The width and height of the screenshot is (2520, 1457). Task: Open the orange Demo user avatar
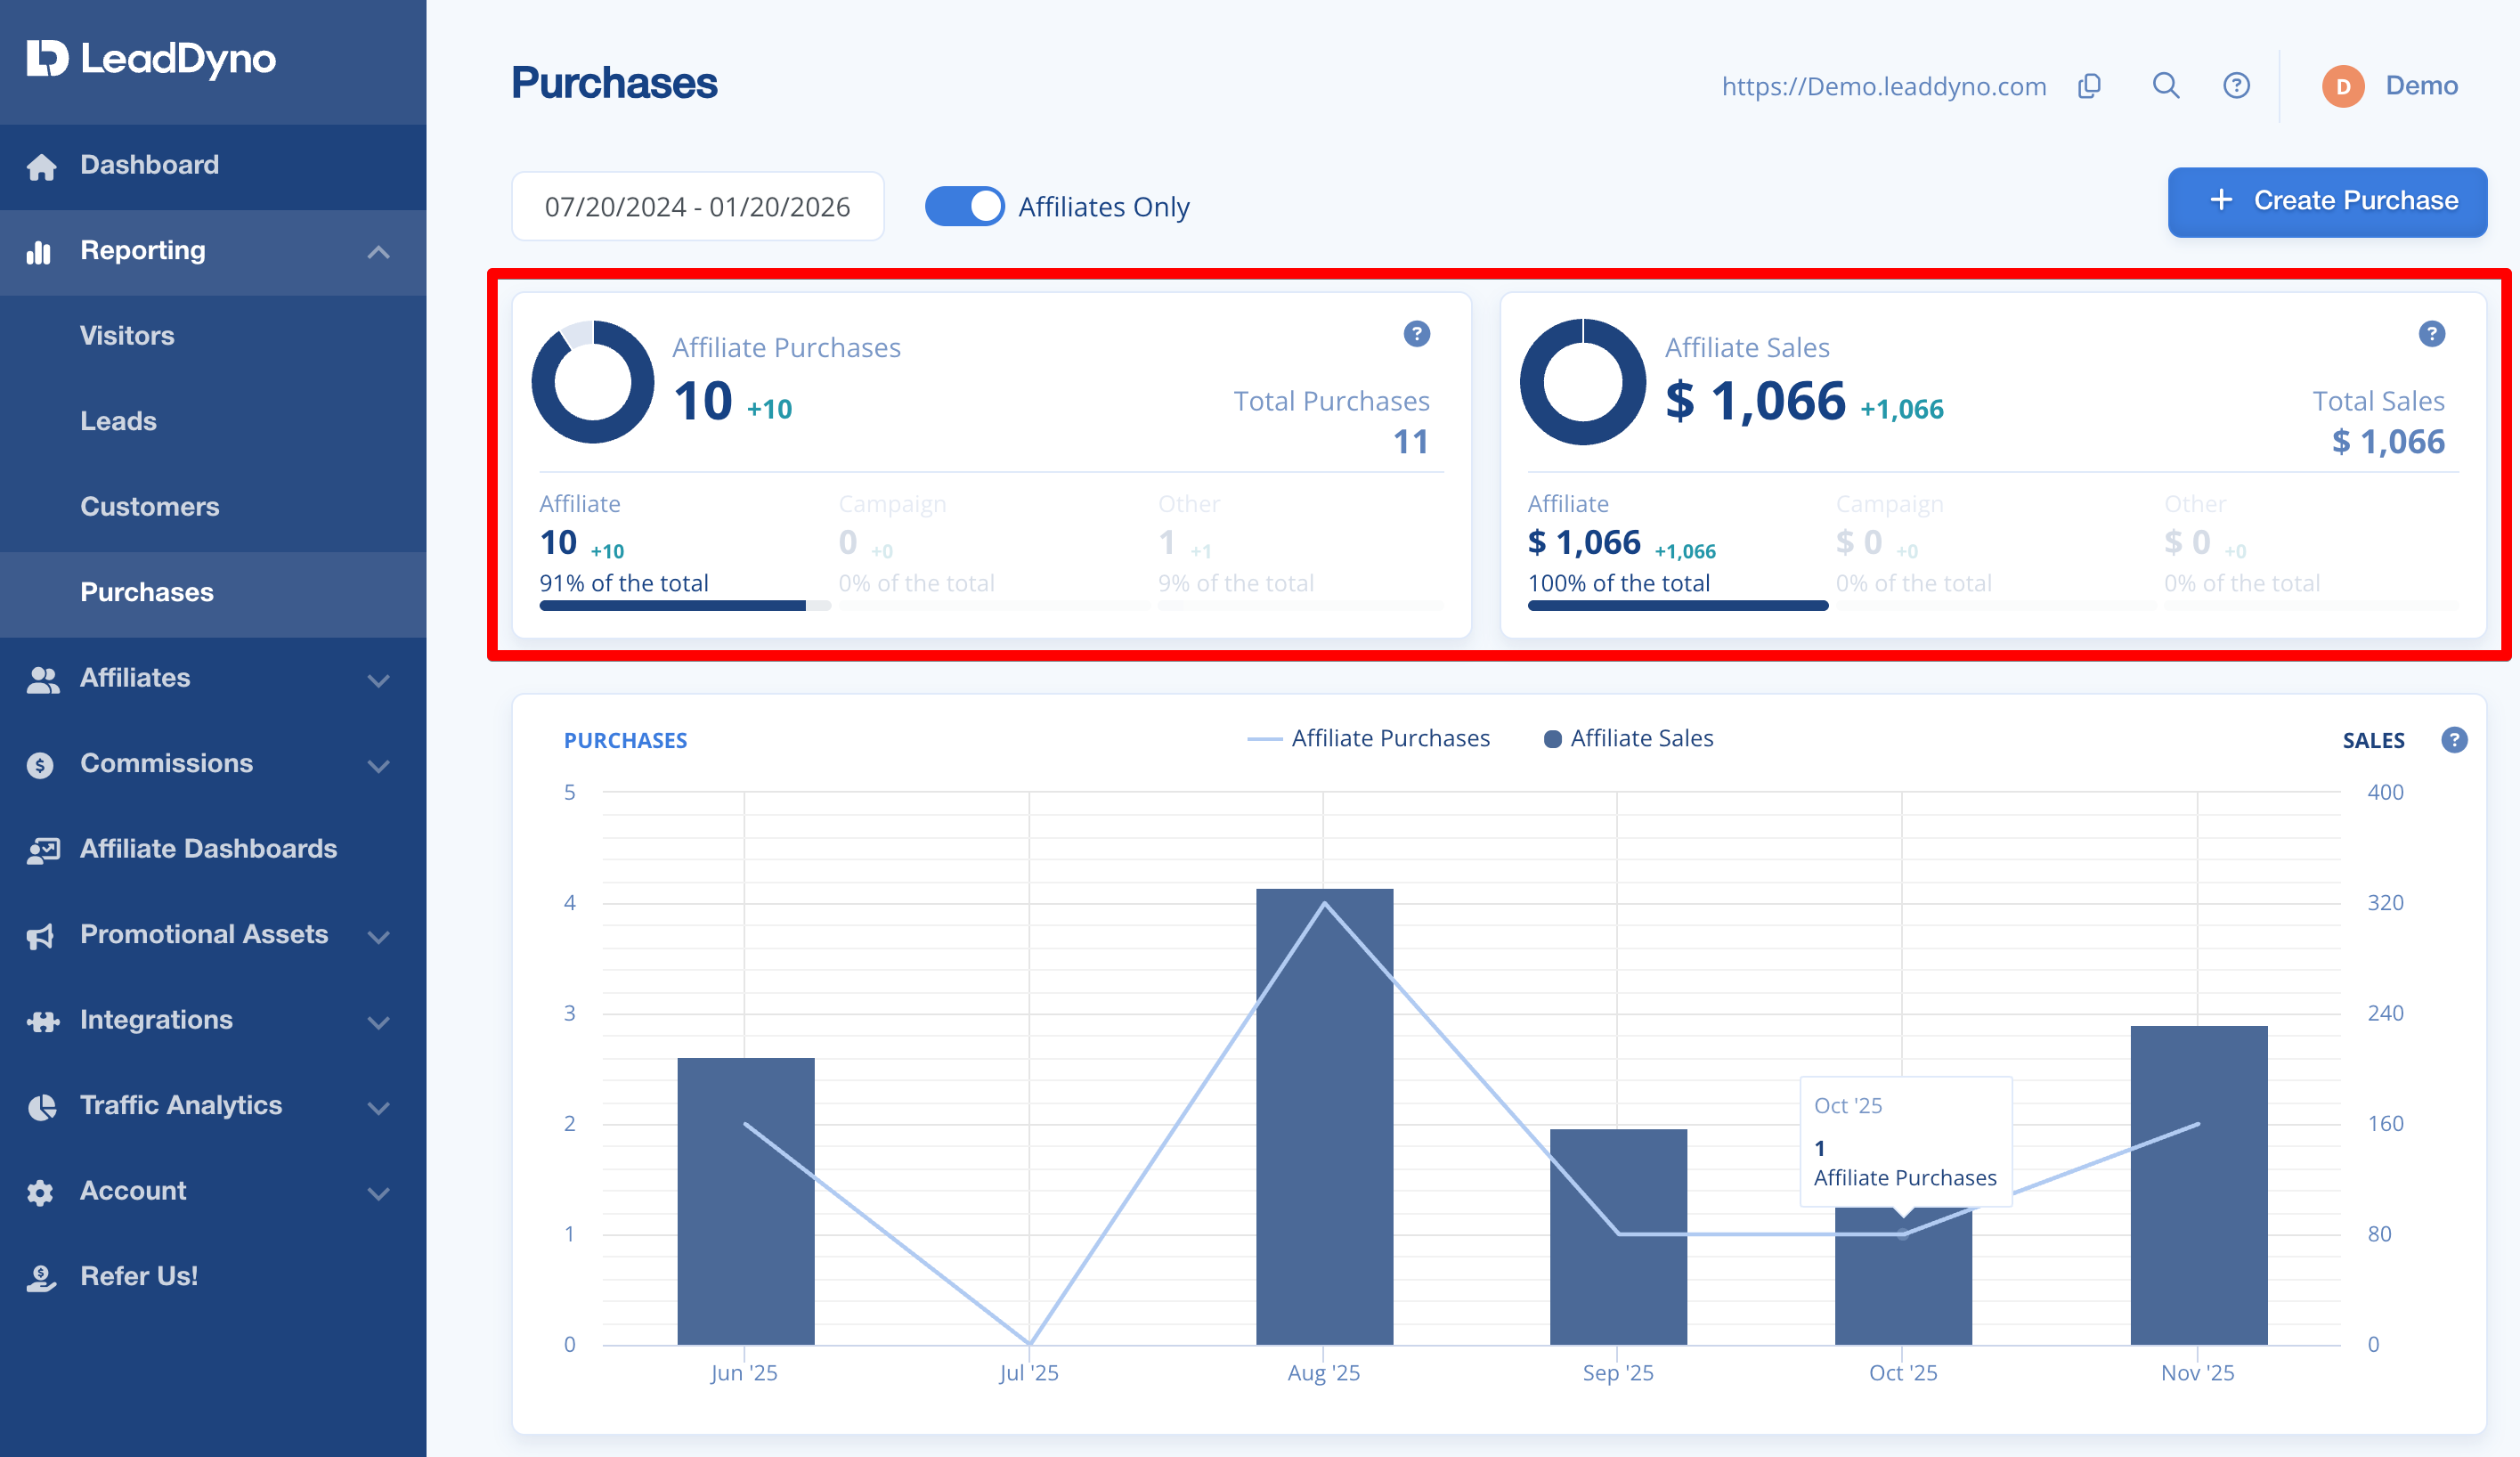(x=2343, y=86)
